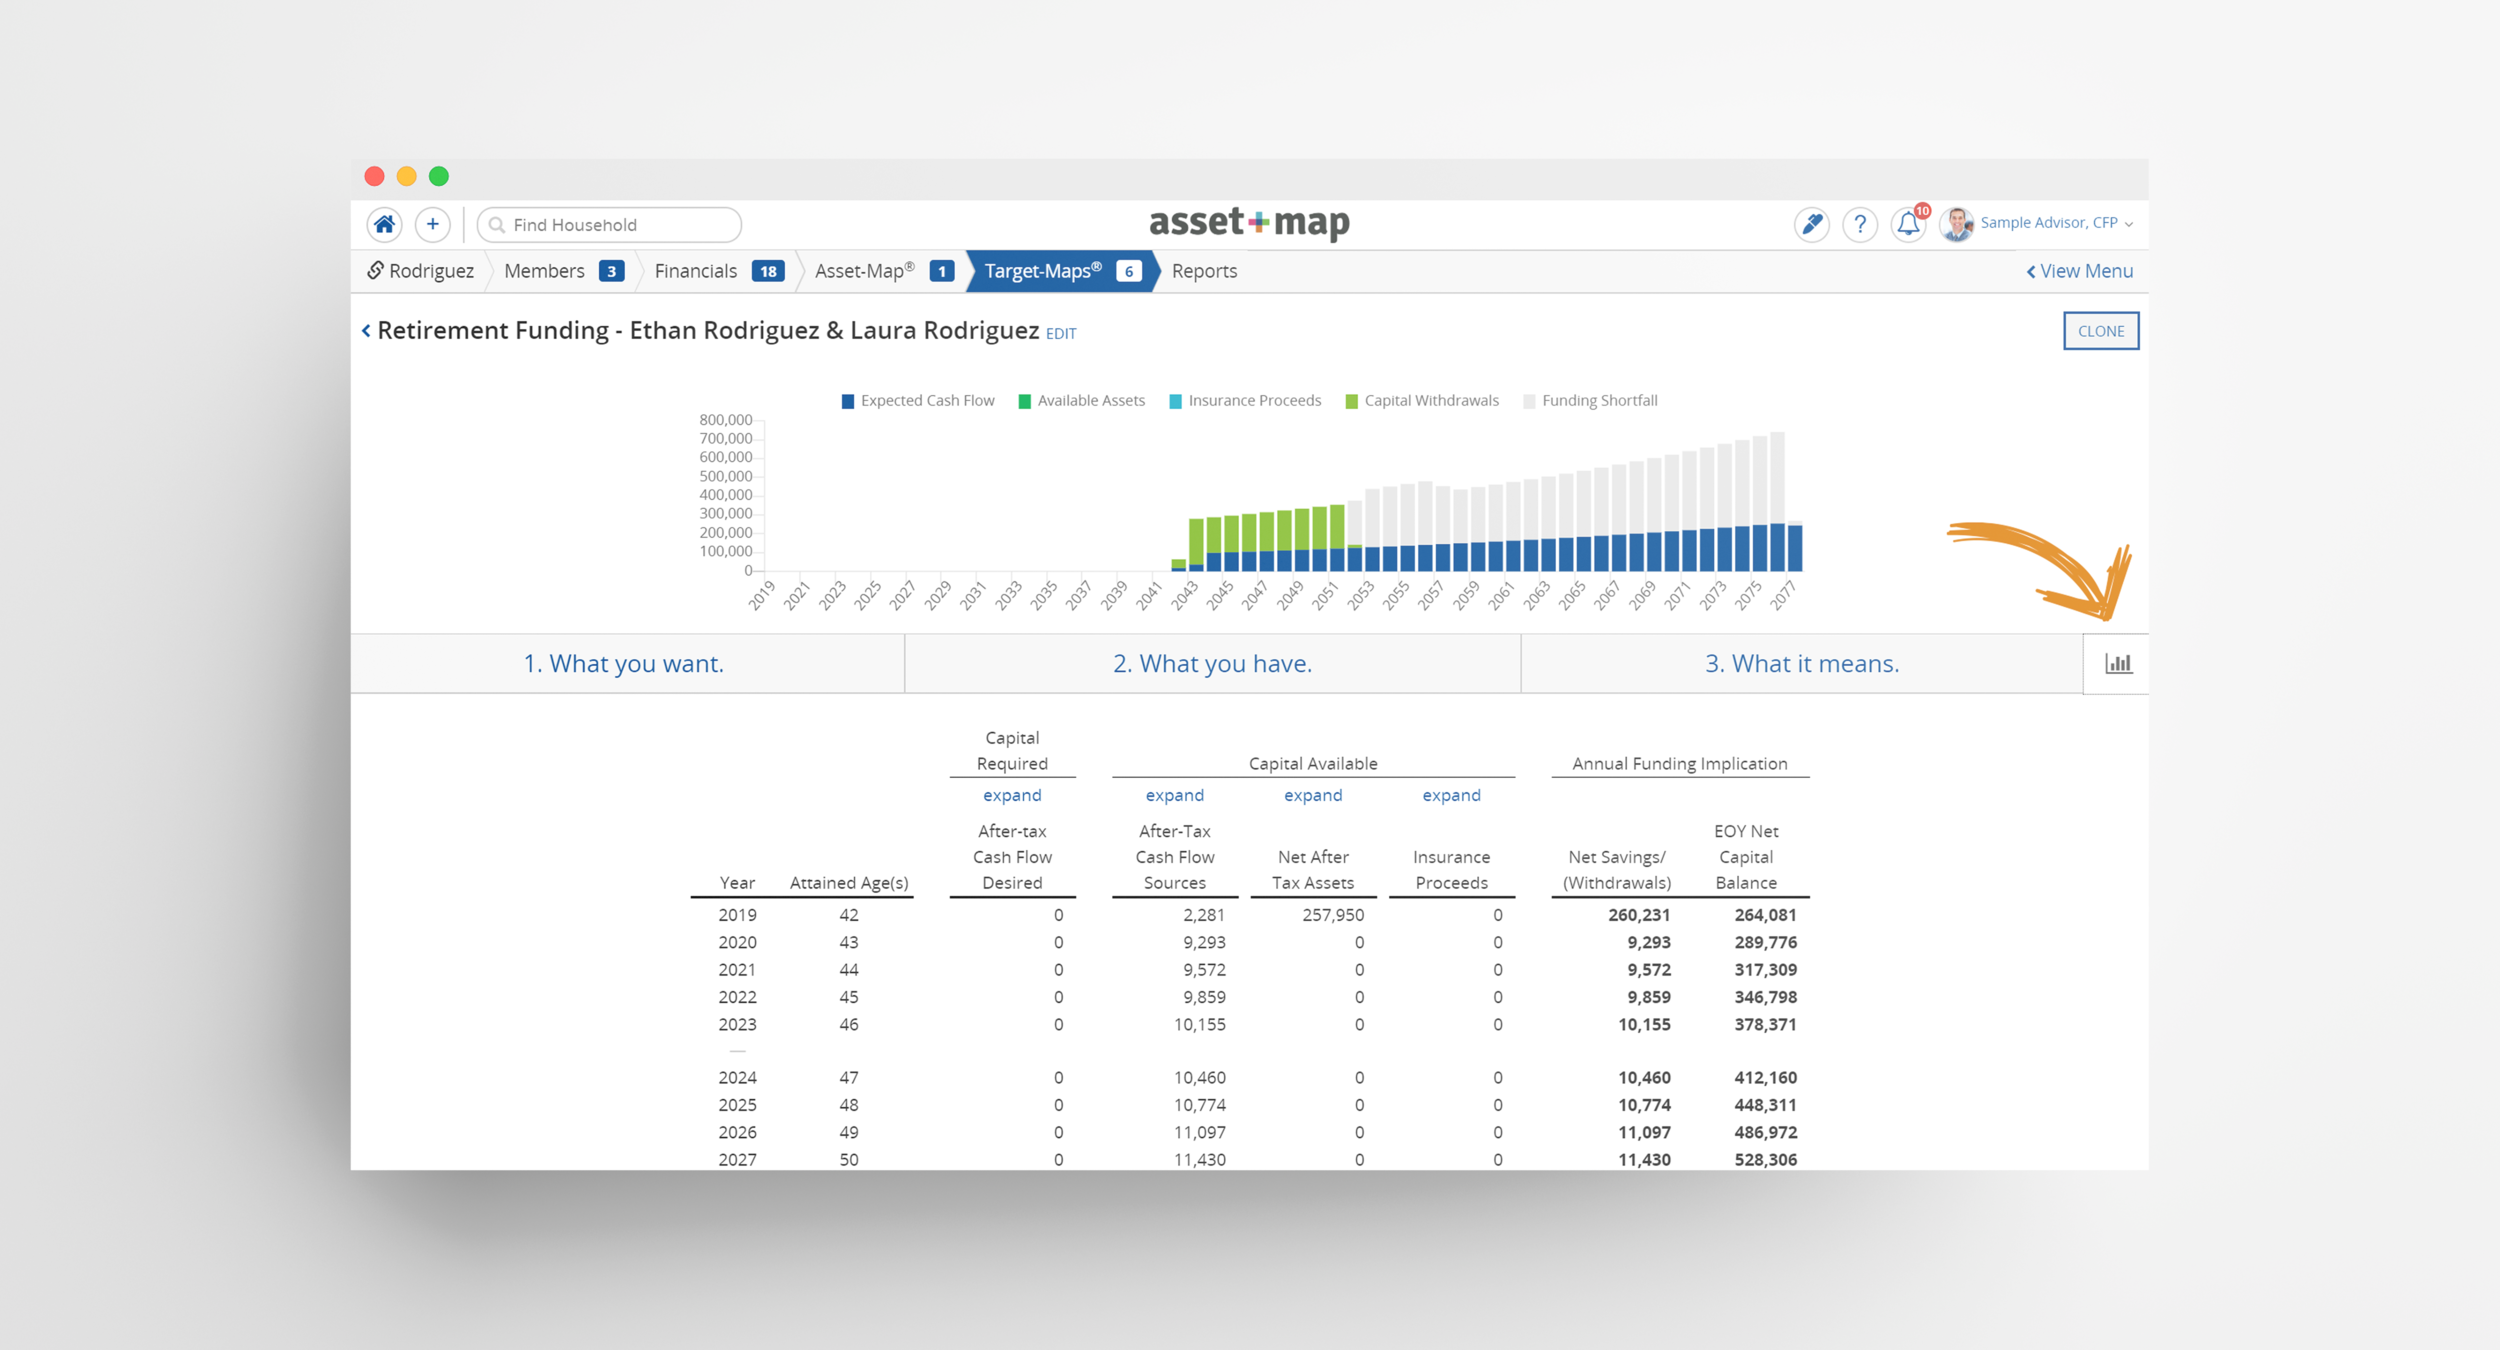Expand the Insurance Proceeds column
Viewport: 2500px width, 1350px height.
(1450, 795)
